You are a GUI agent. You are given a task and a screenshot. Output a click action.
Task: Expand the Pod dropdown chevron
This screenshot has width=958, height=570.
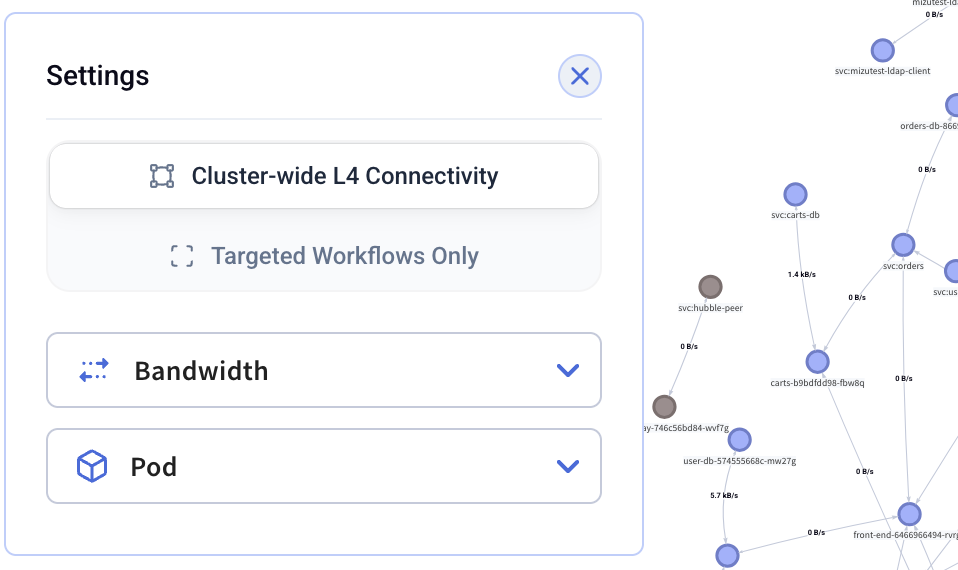567,467
